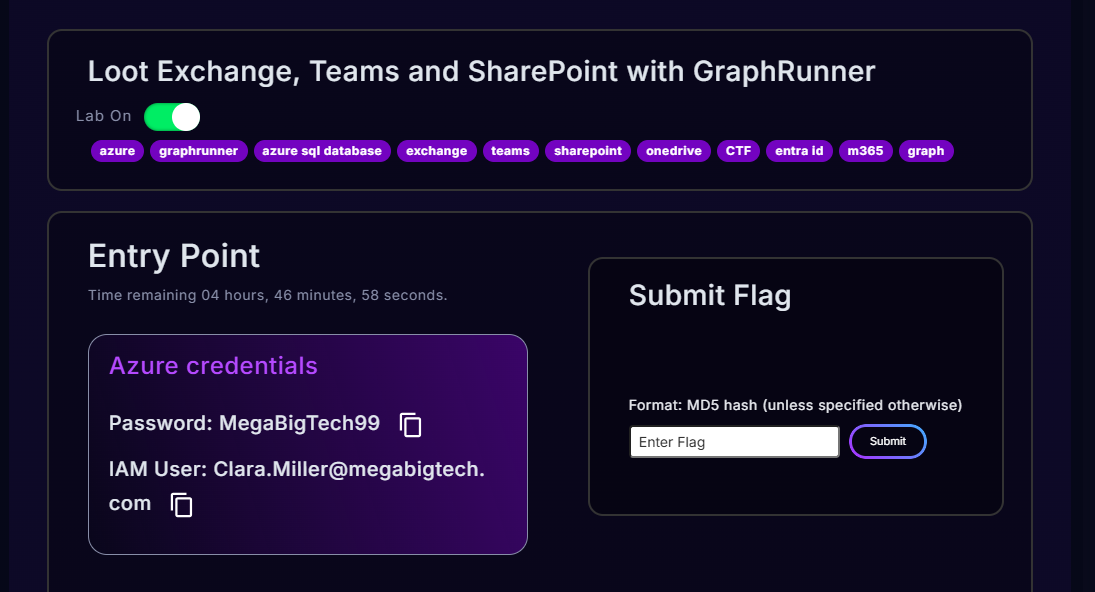Click the Password: MegaBigTech99 text
Screen dimensions: 1095x592
pos(244,423)
